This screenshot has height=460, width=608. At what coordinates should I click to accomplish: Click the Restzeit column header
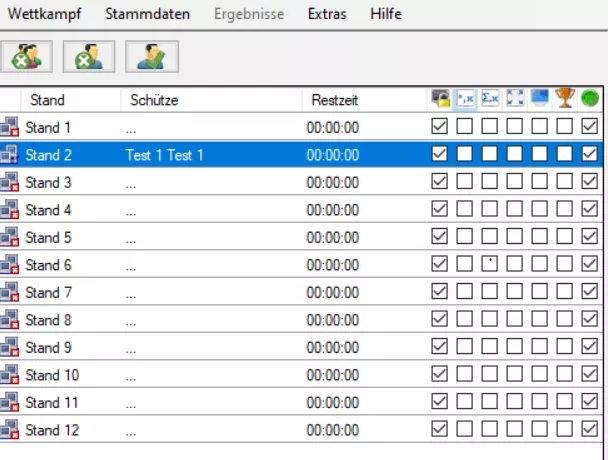point(334,100)
